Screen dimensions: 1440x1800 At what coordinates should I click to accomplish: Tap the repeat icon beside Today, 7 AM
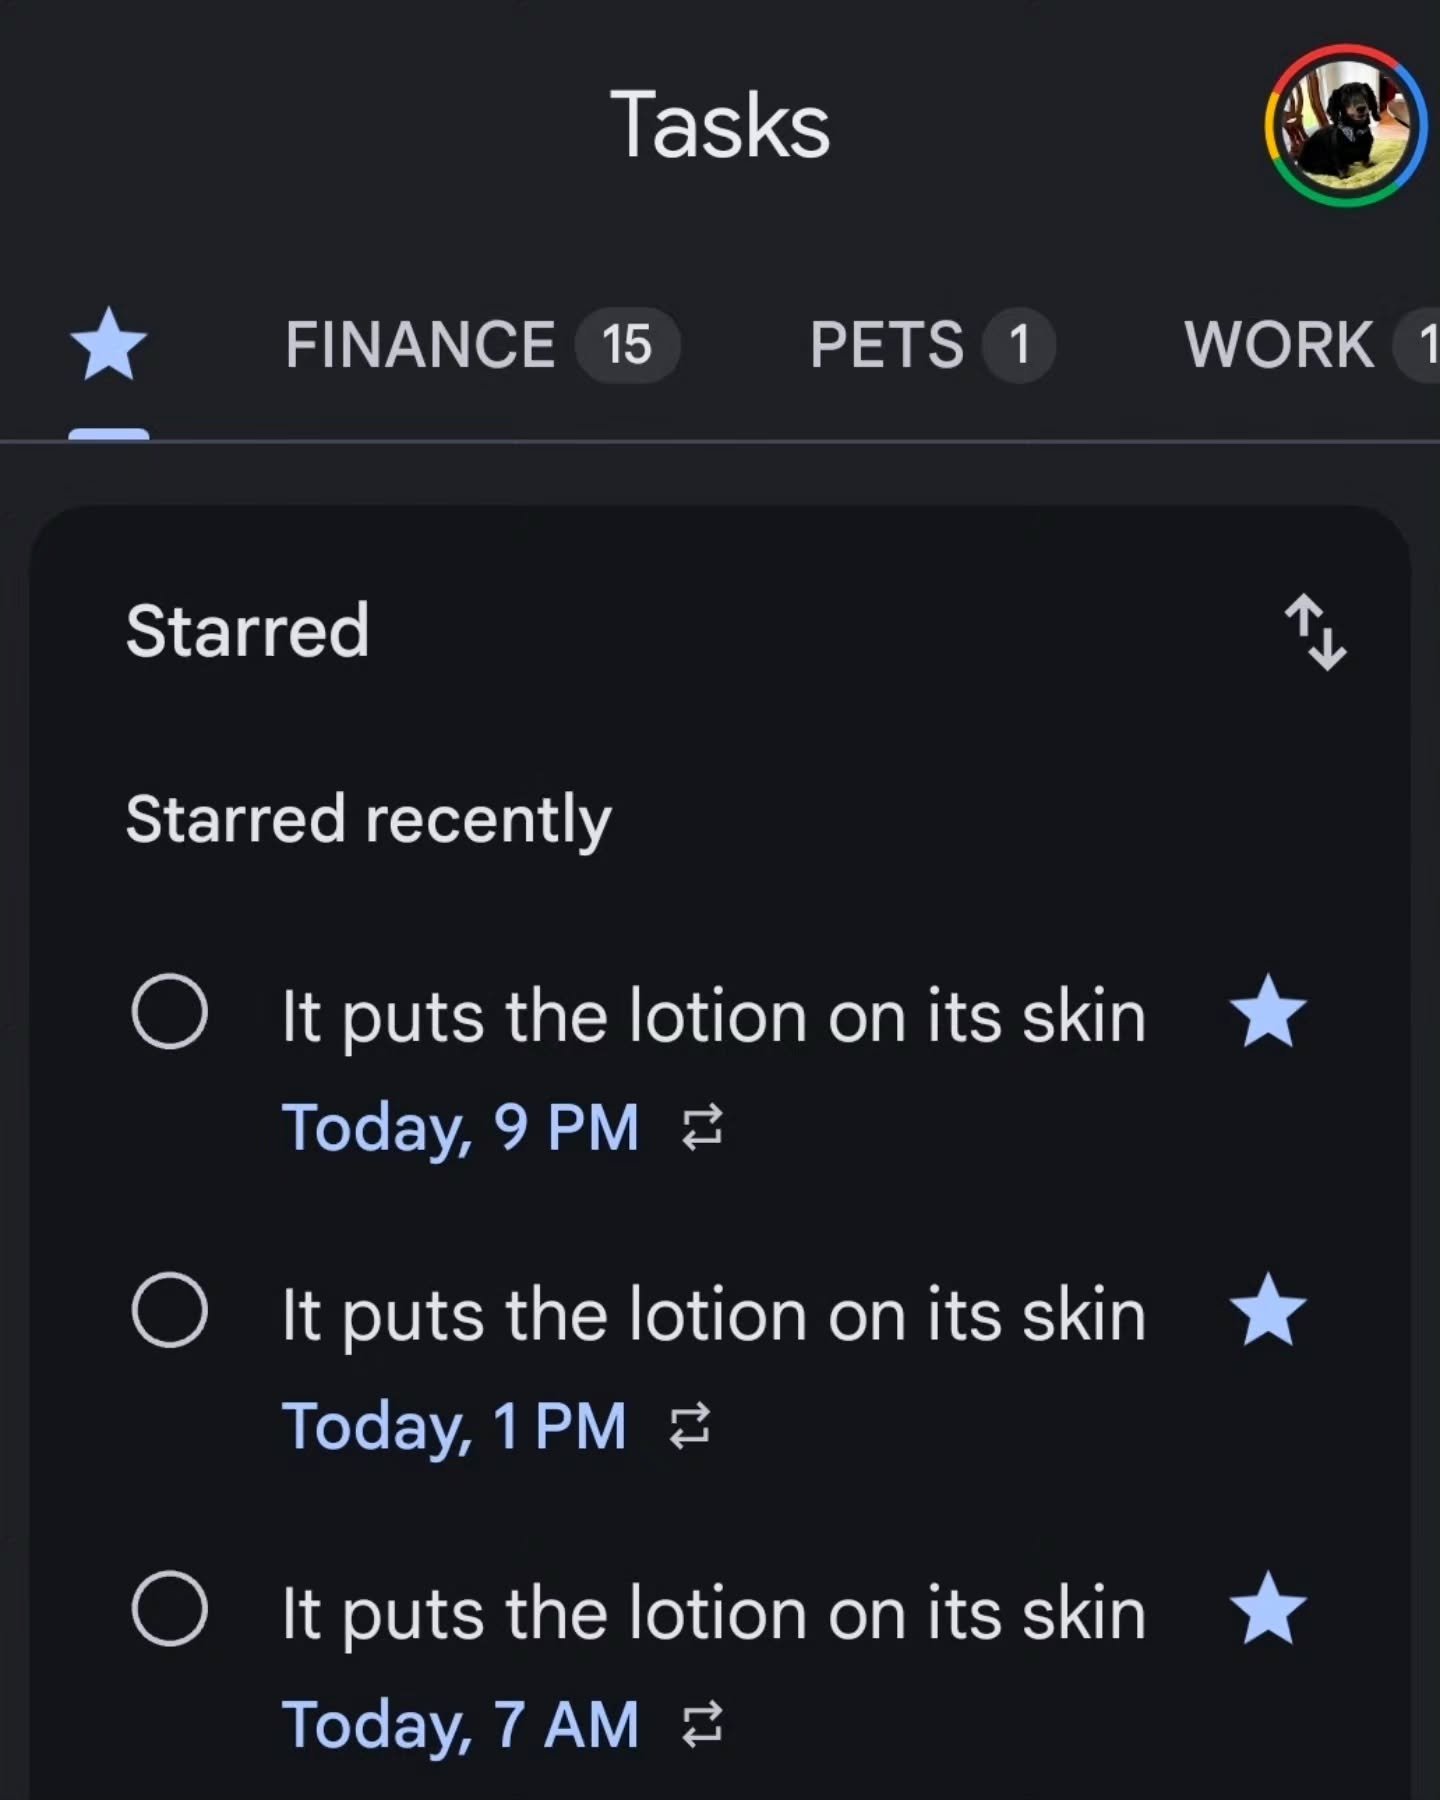[702, 1725]
